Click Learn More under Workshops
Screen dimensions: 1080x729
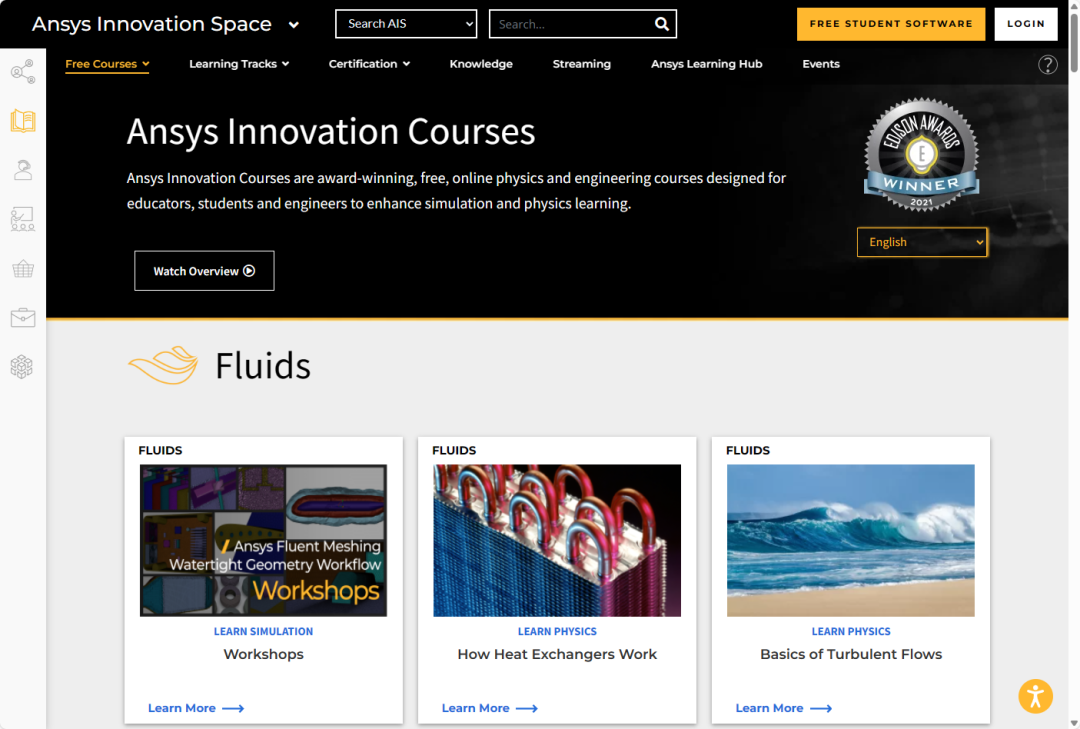182,708
